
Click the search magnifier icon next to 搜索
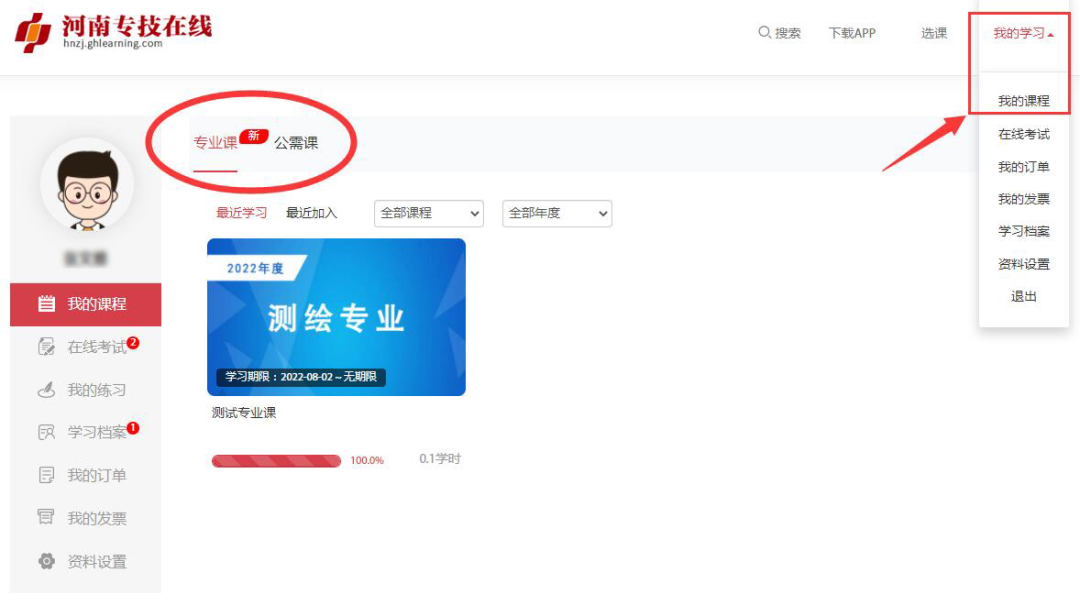tap(761, 32)
